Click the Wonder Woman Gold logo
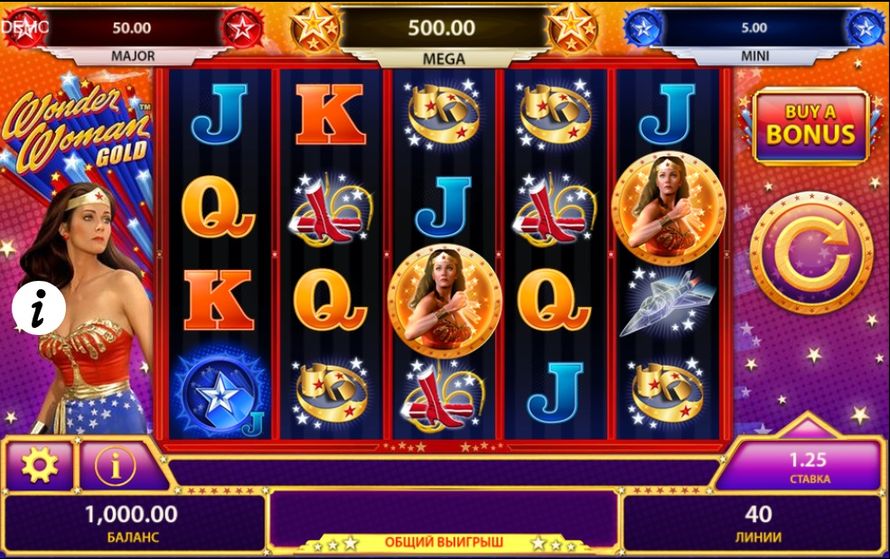890x559 pixels. tap(77, 131)
